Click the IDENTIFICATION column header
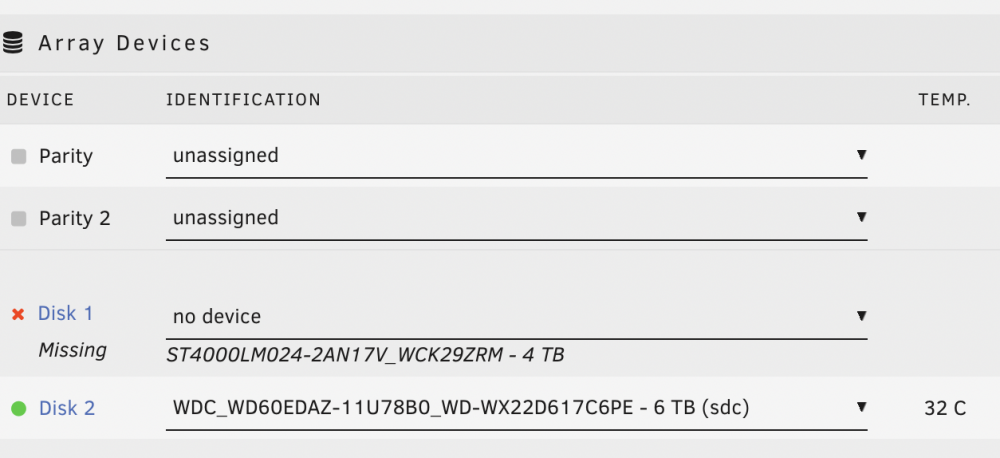Image resolution: width=1000 pixels, height=458 pixels. 243,100
